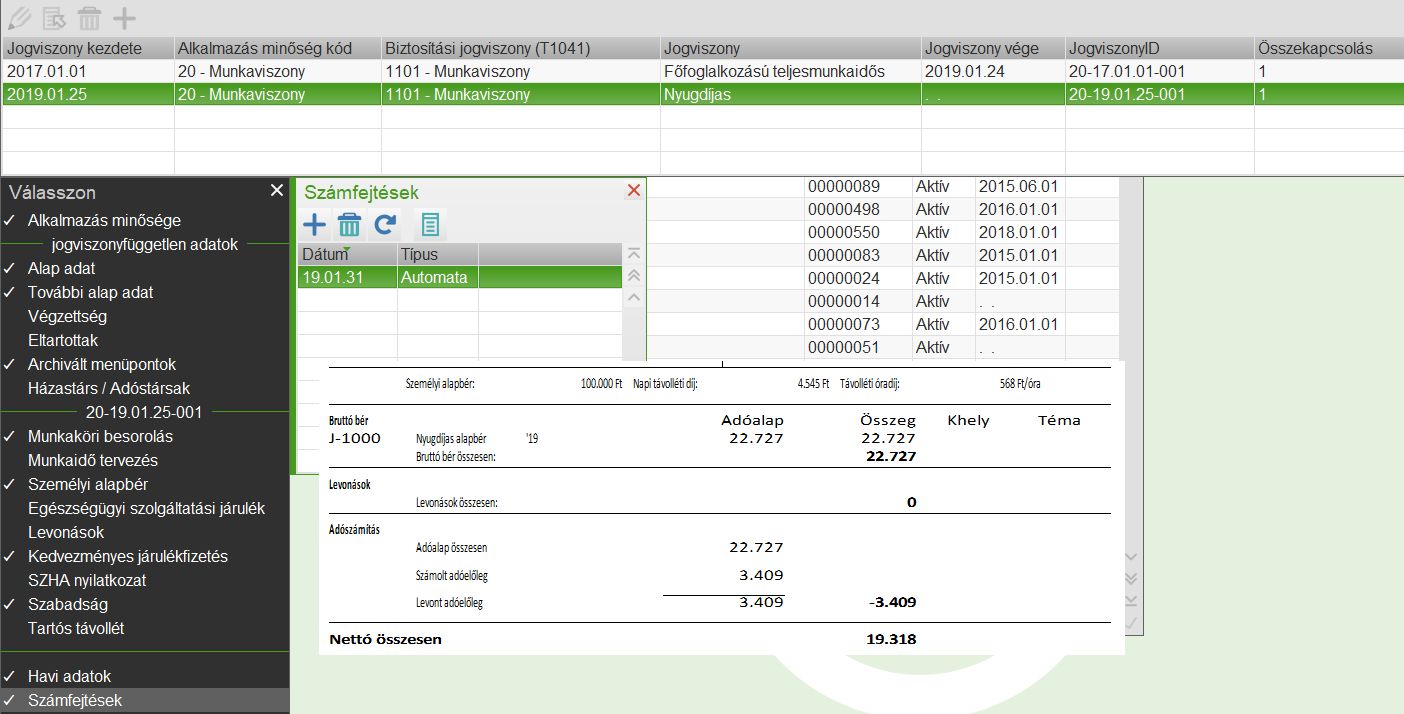Delete payroll entry with blue trash icon

(349, 224)
